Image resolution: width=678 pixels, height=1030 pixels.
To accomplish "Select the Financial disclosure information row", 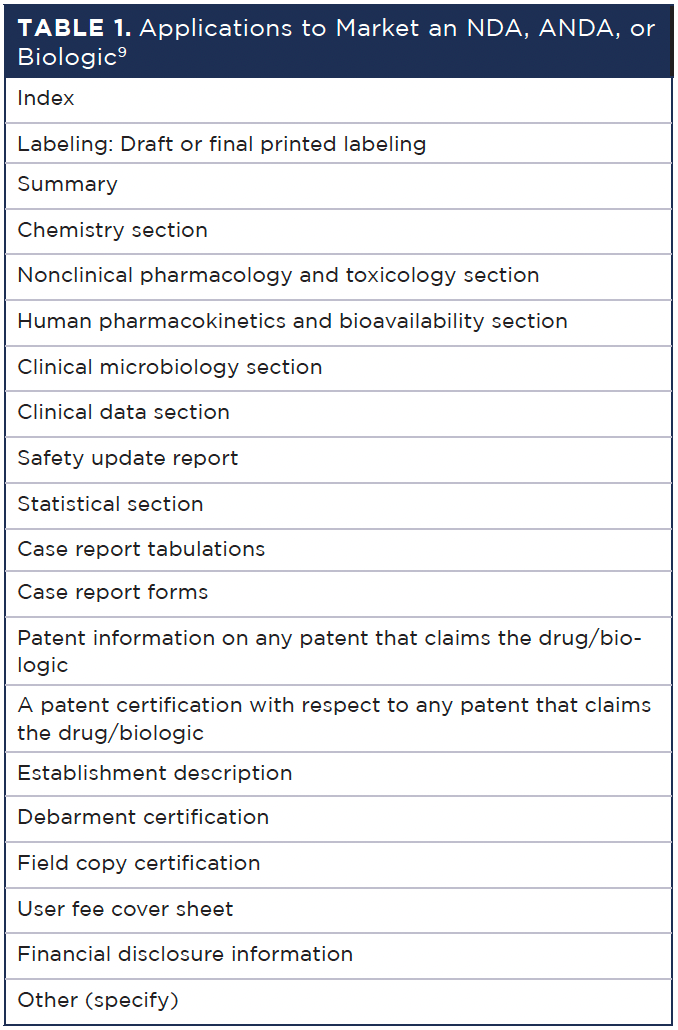I will pyautogui.click(x=338, y=956).
